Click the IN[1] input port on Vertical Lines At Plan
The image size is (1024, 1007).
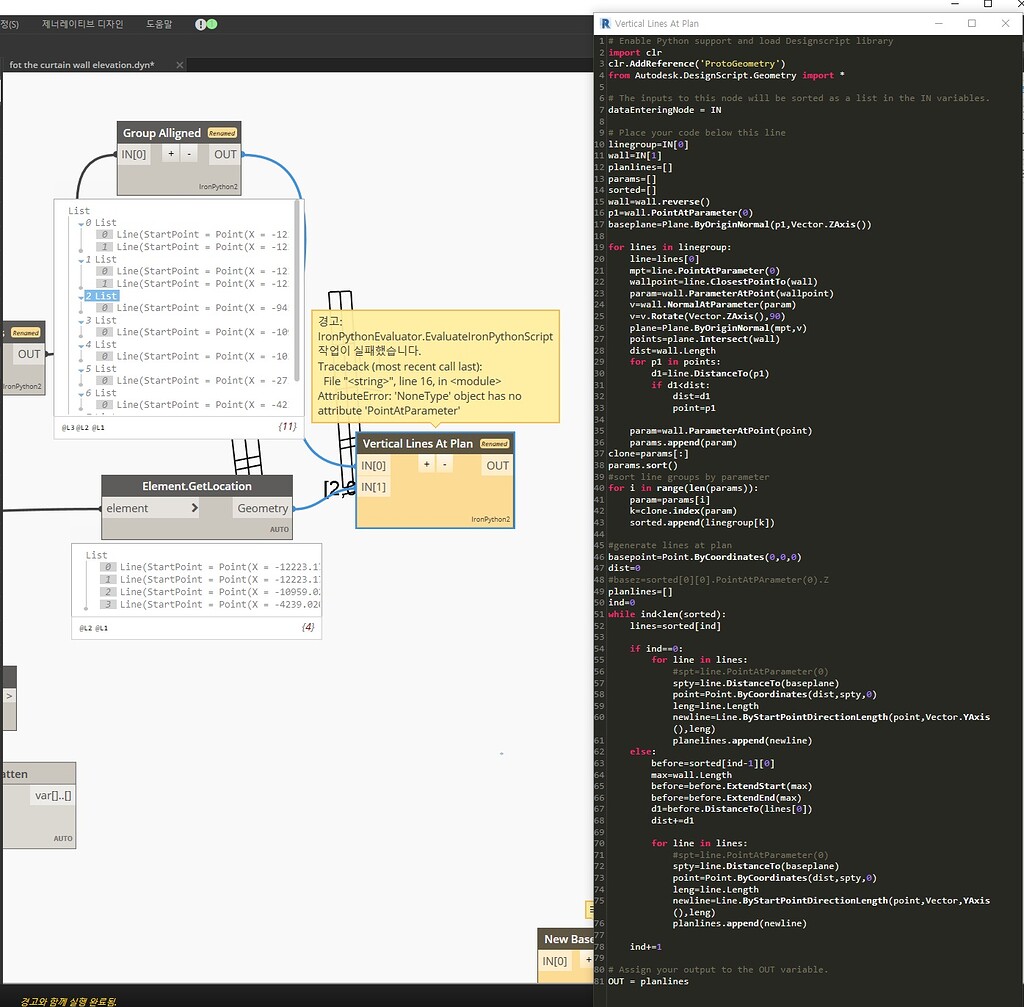click(x=374, y=487)
